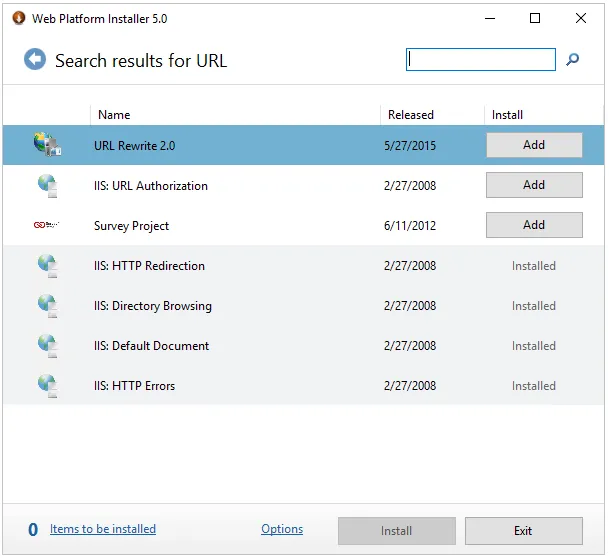Click the Web Platform Installer title bar icon
The width and height of the screenshot is (609, 558).
coord(19,18)
